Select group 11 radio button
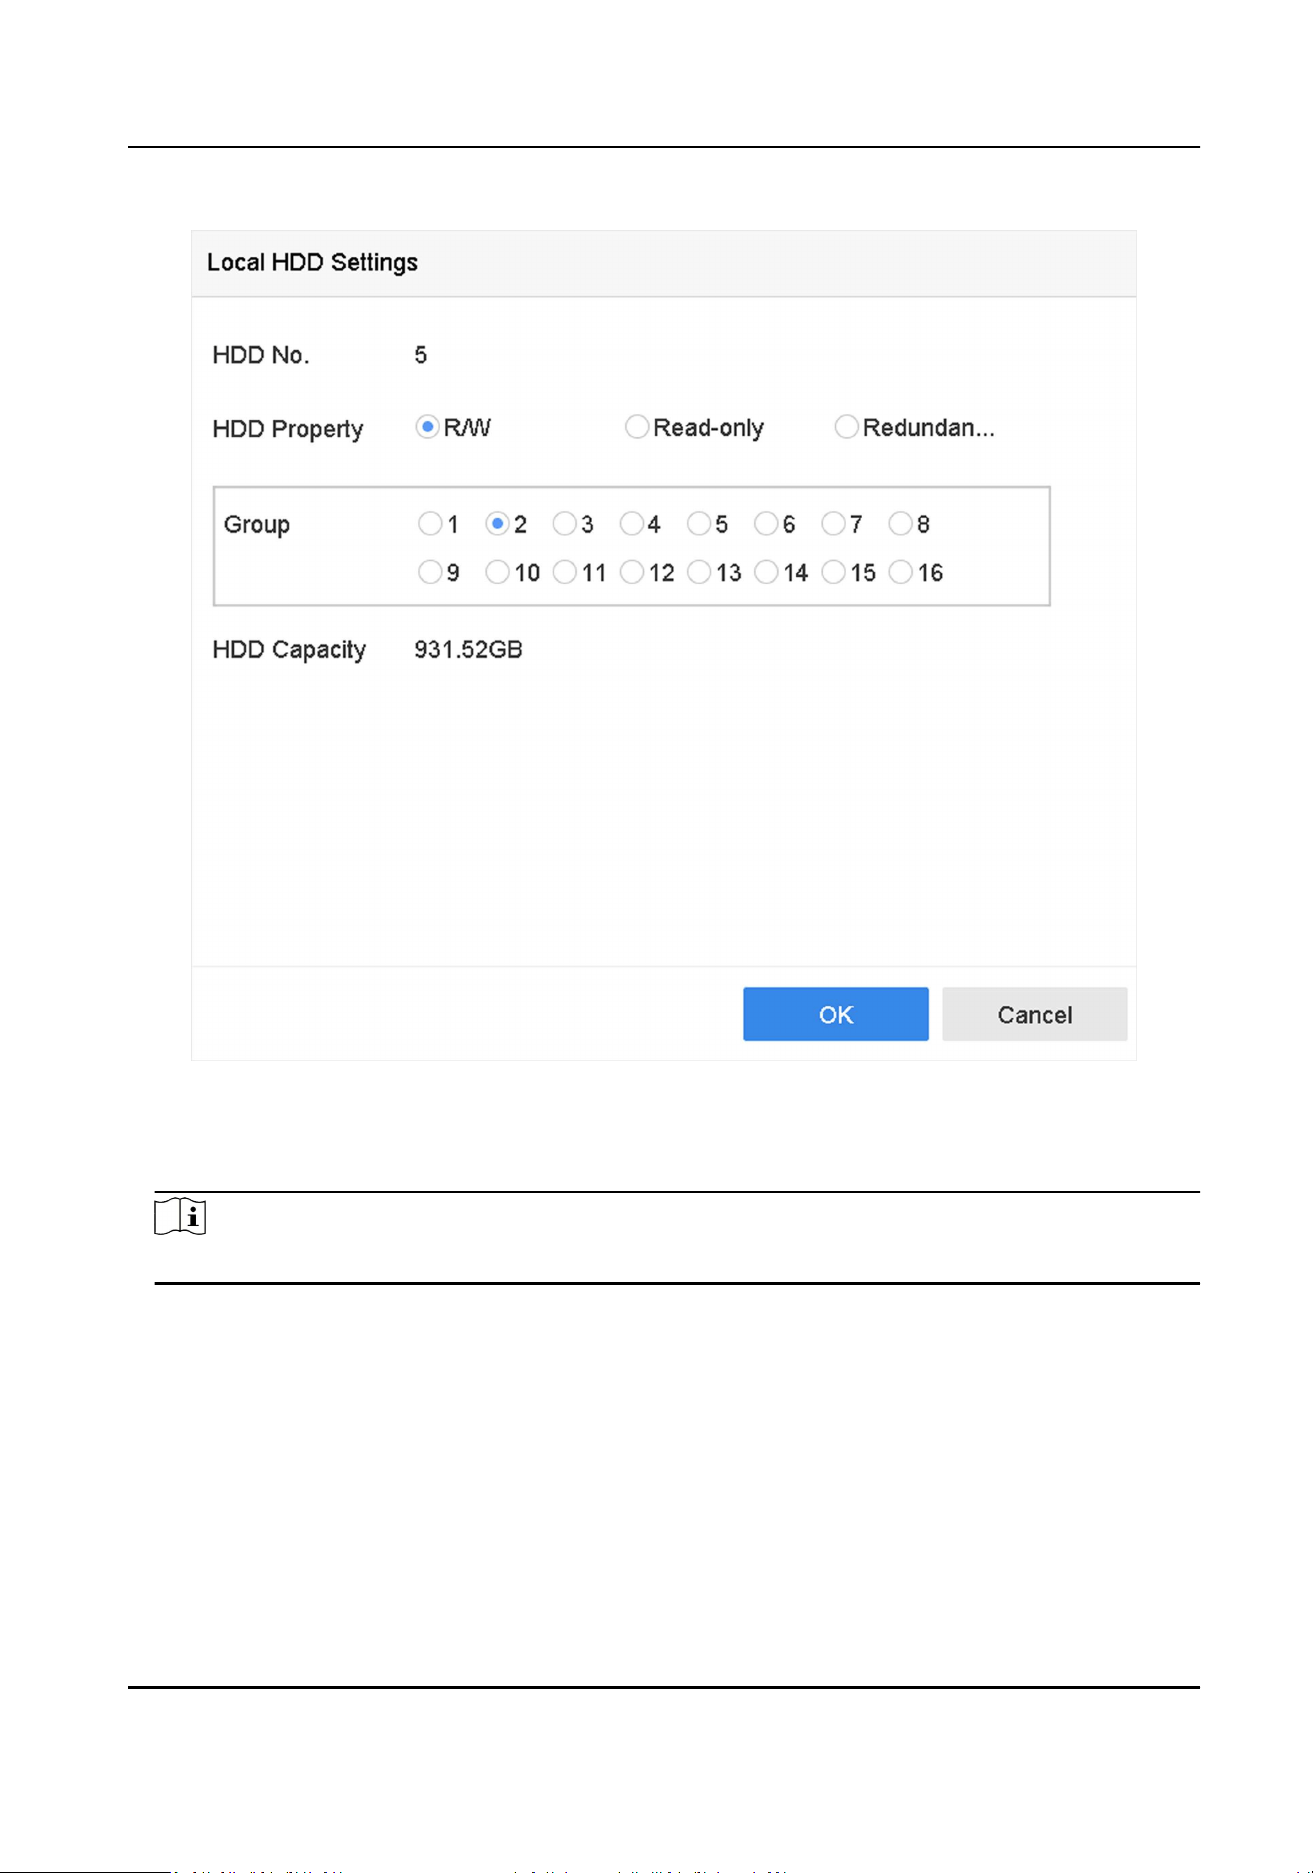 click(x=564, y=572)
